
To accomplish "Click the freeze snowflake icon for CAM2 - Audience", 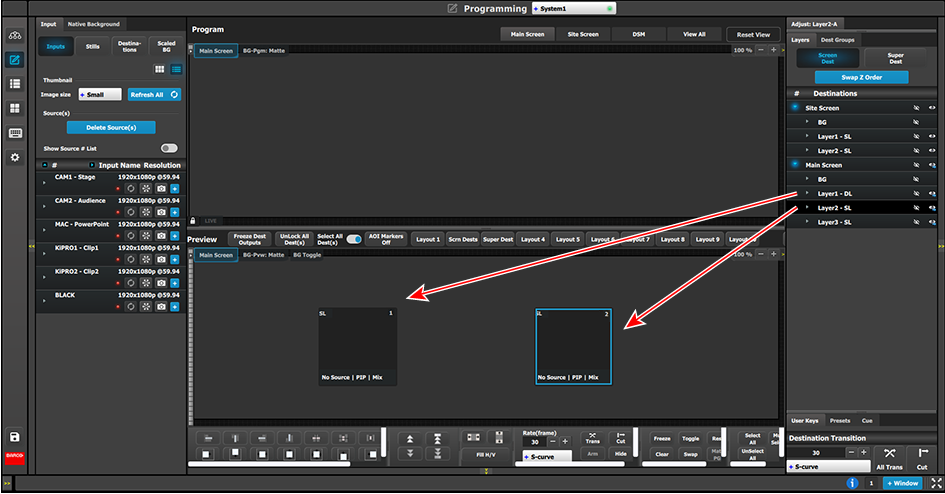I will coord(146,212).
